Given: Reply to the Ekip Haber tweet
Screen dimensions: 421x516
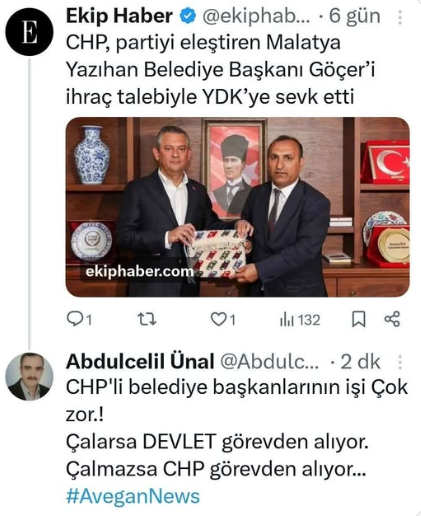Looking at the screenshot, I should click(x=79, y=320).
